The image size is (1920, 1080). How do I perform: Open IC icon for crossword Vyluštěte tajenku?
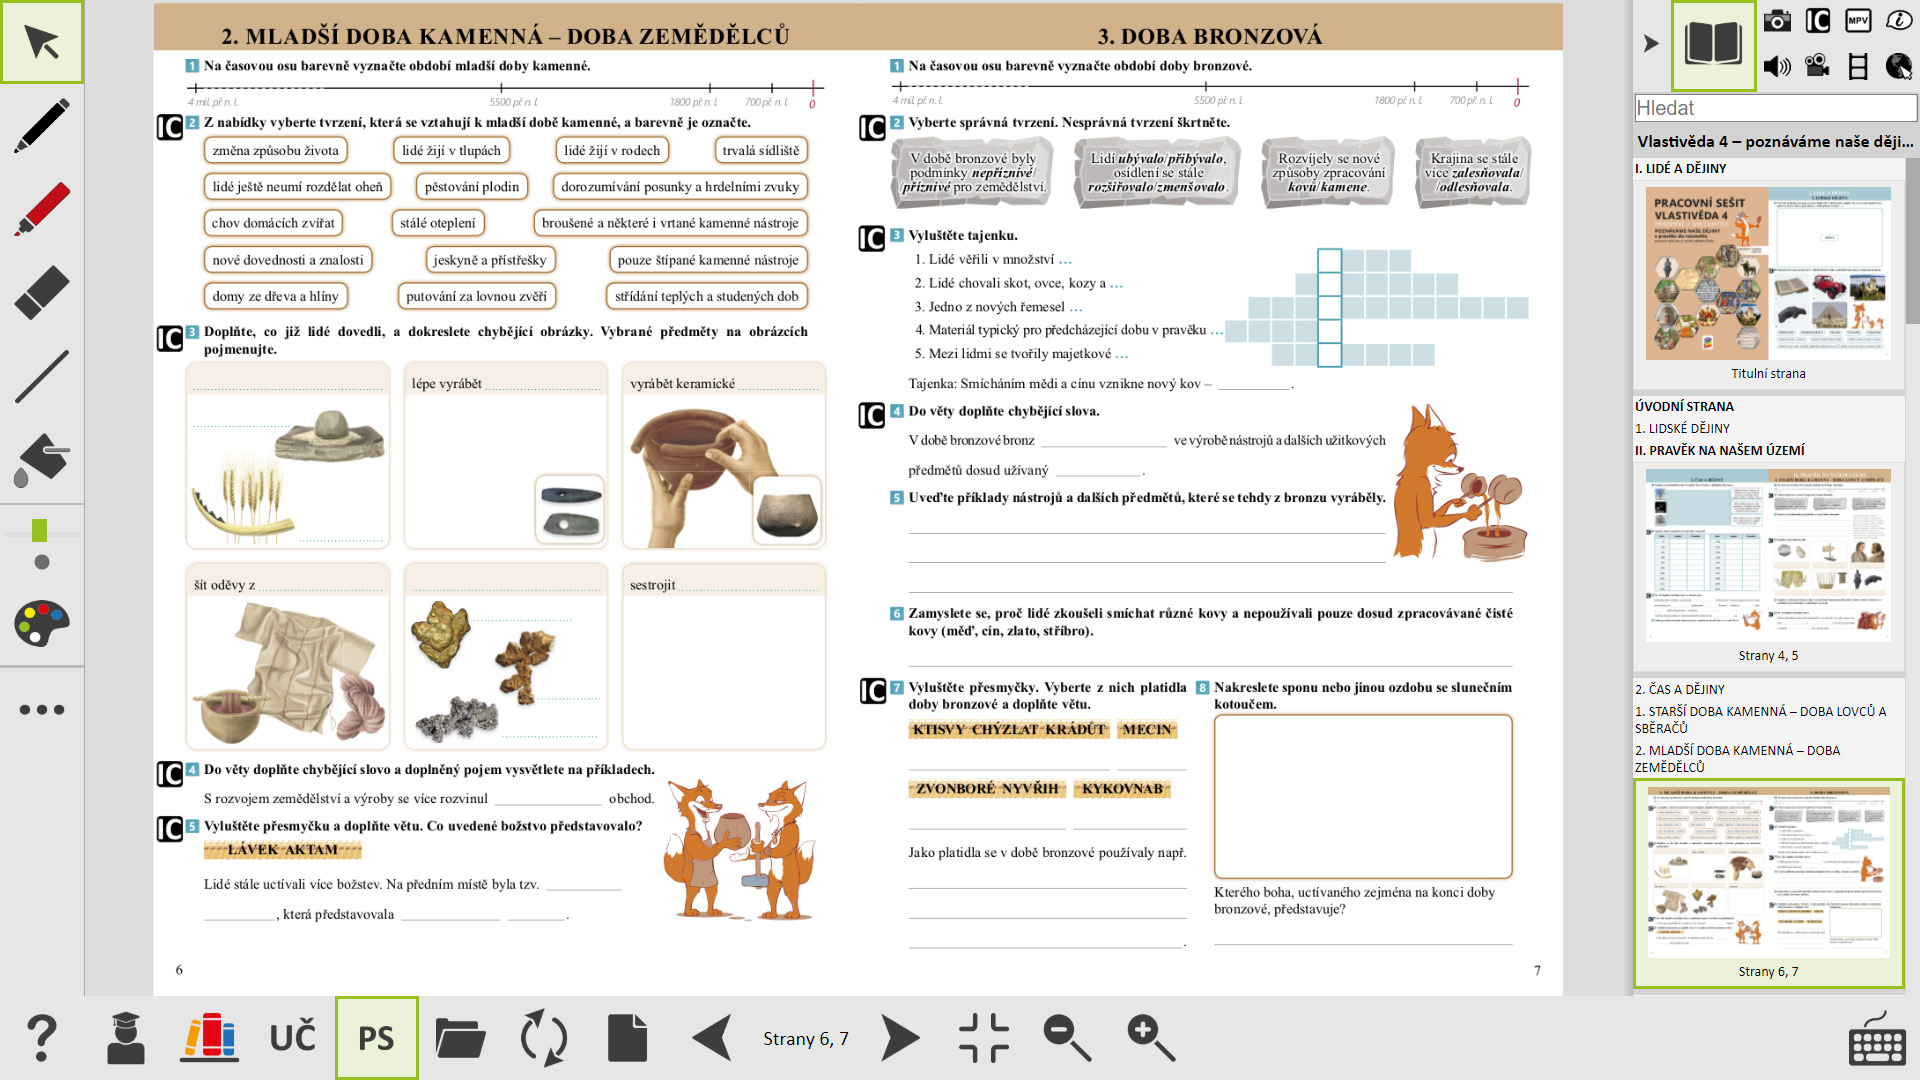click(872, 238)
